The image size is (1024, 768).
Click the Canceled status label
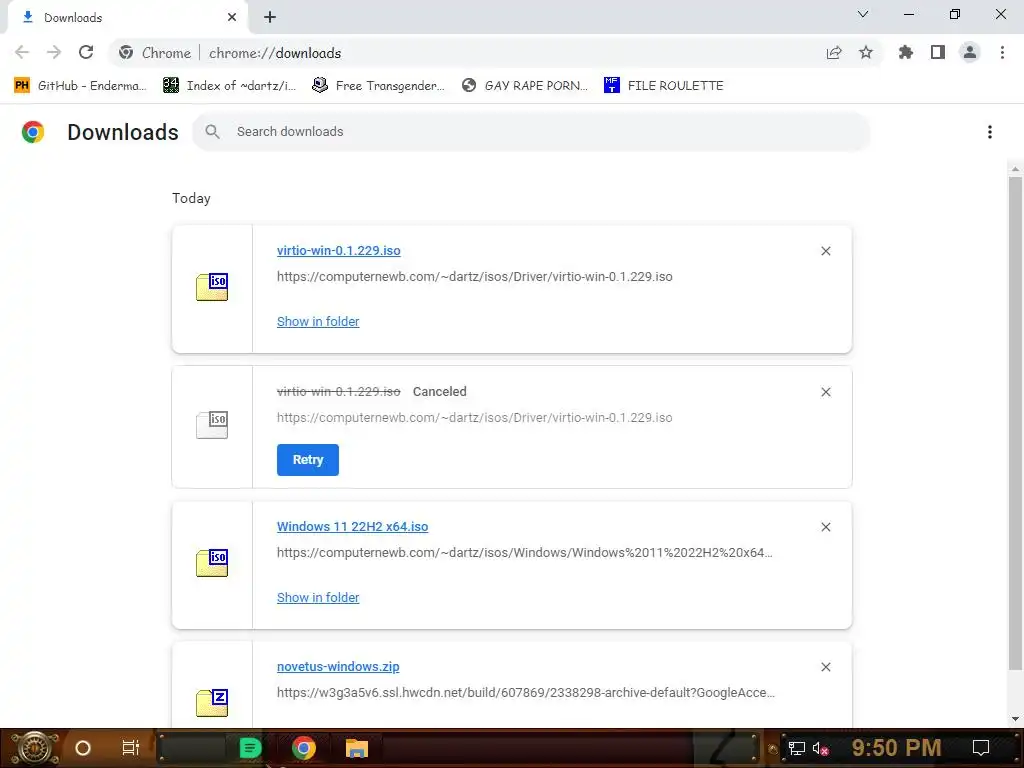(440, 392)
